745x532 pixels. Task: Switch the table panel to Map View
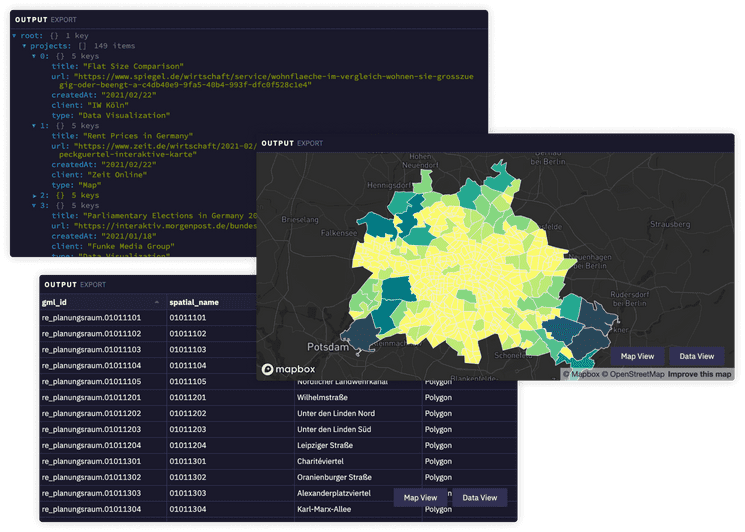click(420, 498)
